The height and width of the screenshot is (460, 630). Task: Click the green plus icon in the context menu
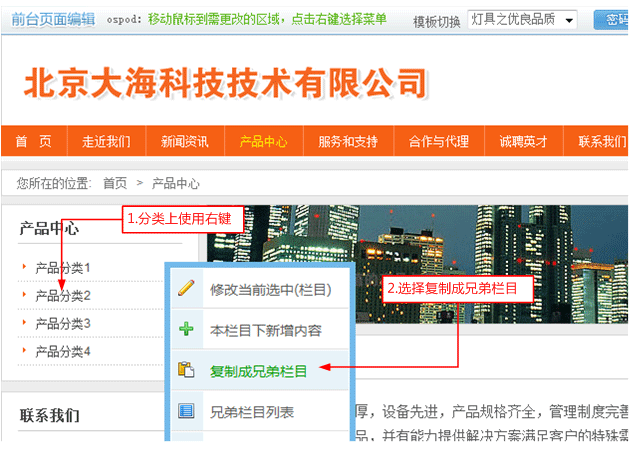(186, 329)
